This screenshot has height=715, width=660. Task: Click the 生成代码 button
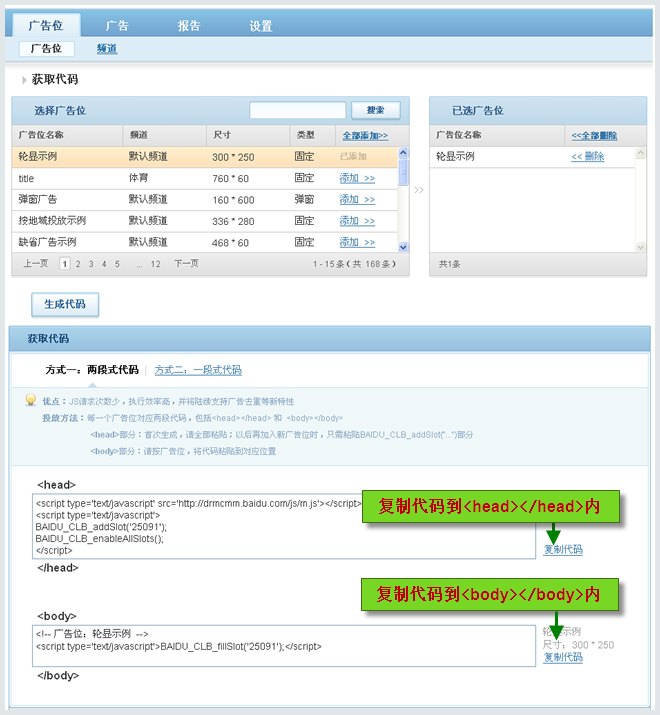[x=65, y=304]
